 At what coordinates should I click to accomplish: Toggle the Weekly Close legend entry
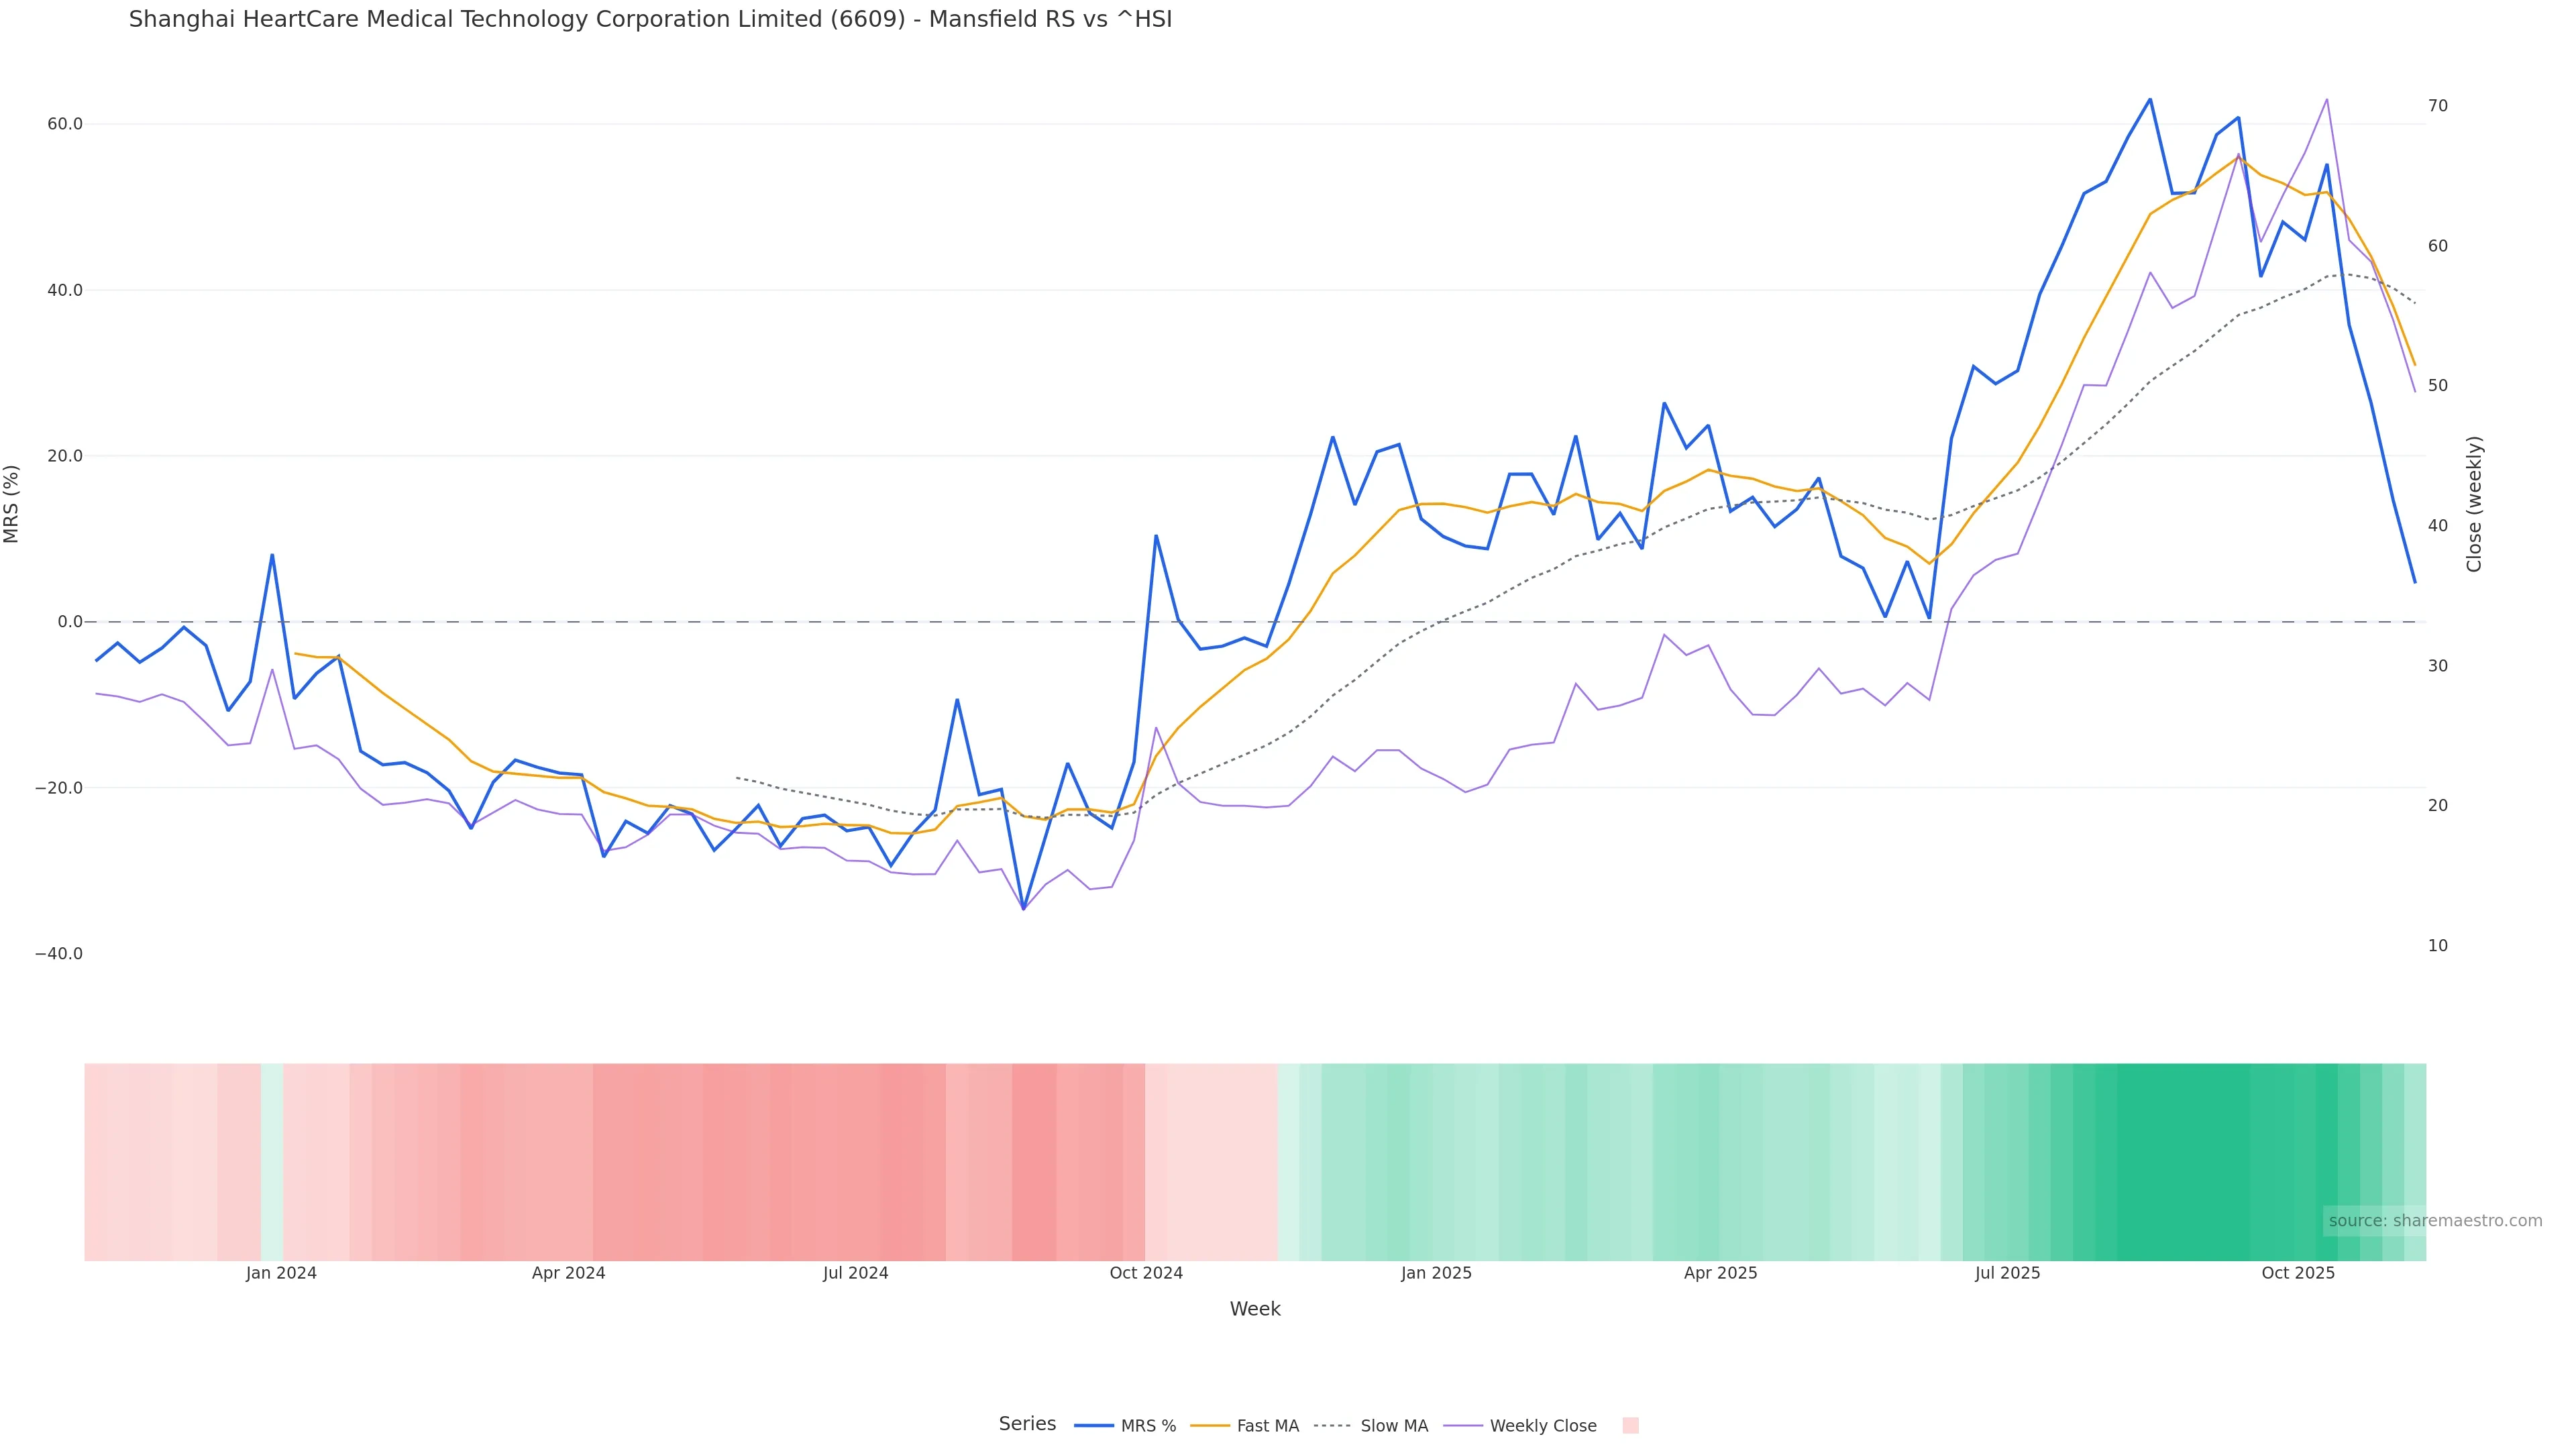tap(1520, 1426)
